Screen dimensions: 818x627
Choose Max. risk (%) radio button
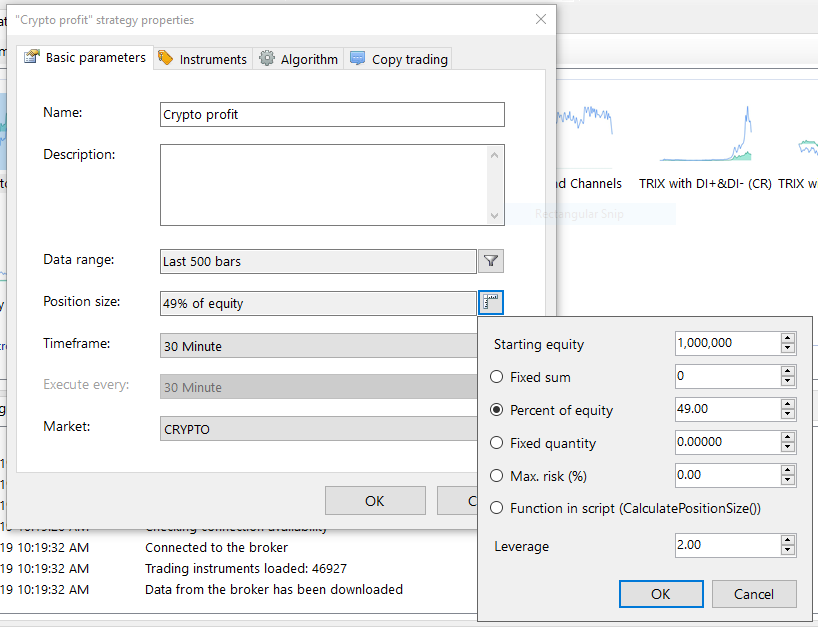497,475
